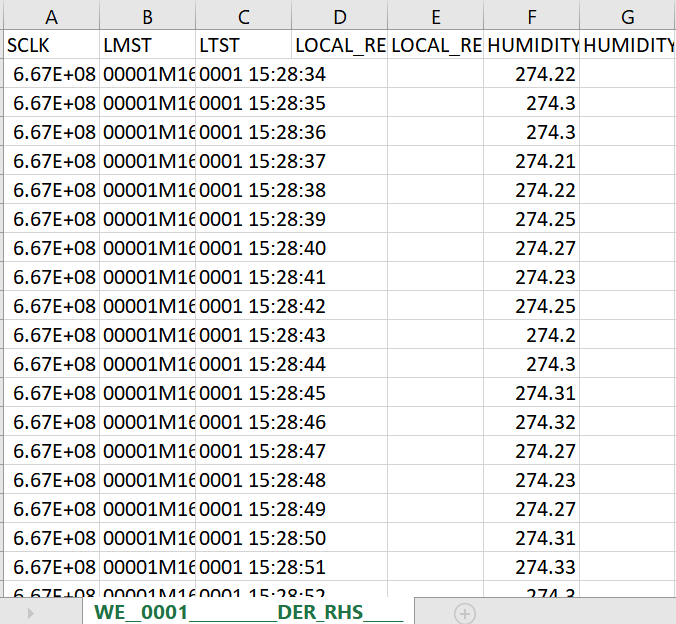Viewport: 676px width, 624px height.
Task: Click value 274.21 in the 15:28:37 row
Action: coord(532,161)
